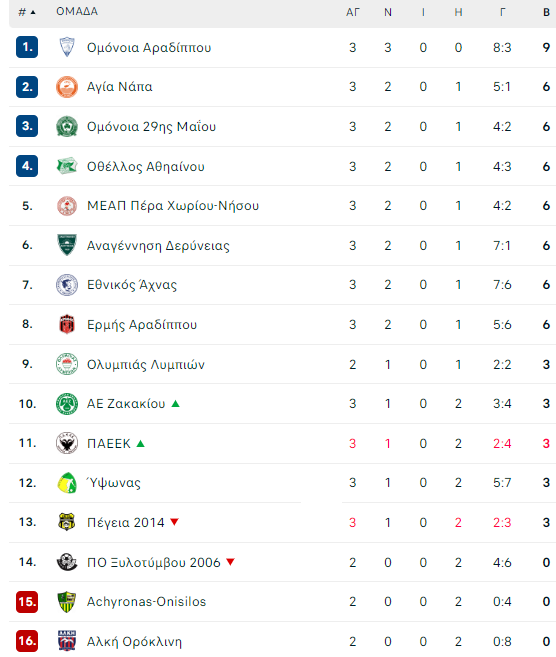Click the Ερμής Αραδίππου red-black crest
The height and width of the screenshot is (657, 556).
coord(67,324)
